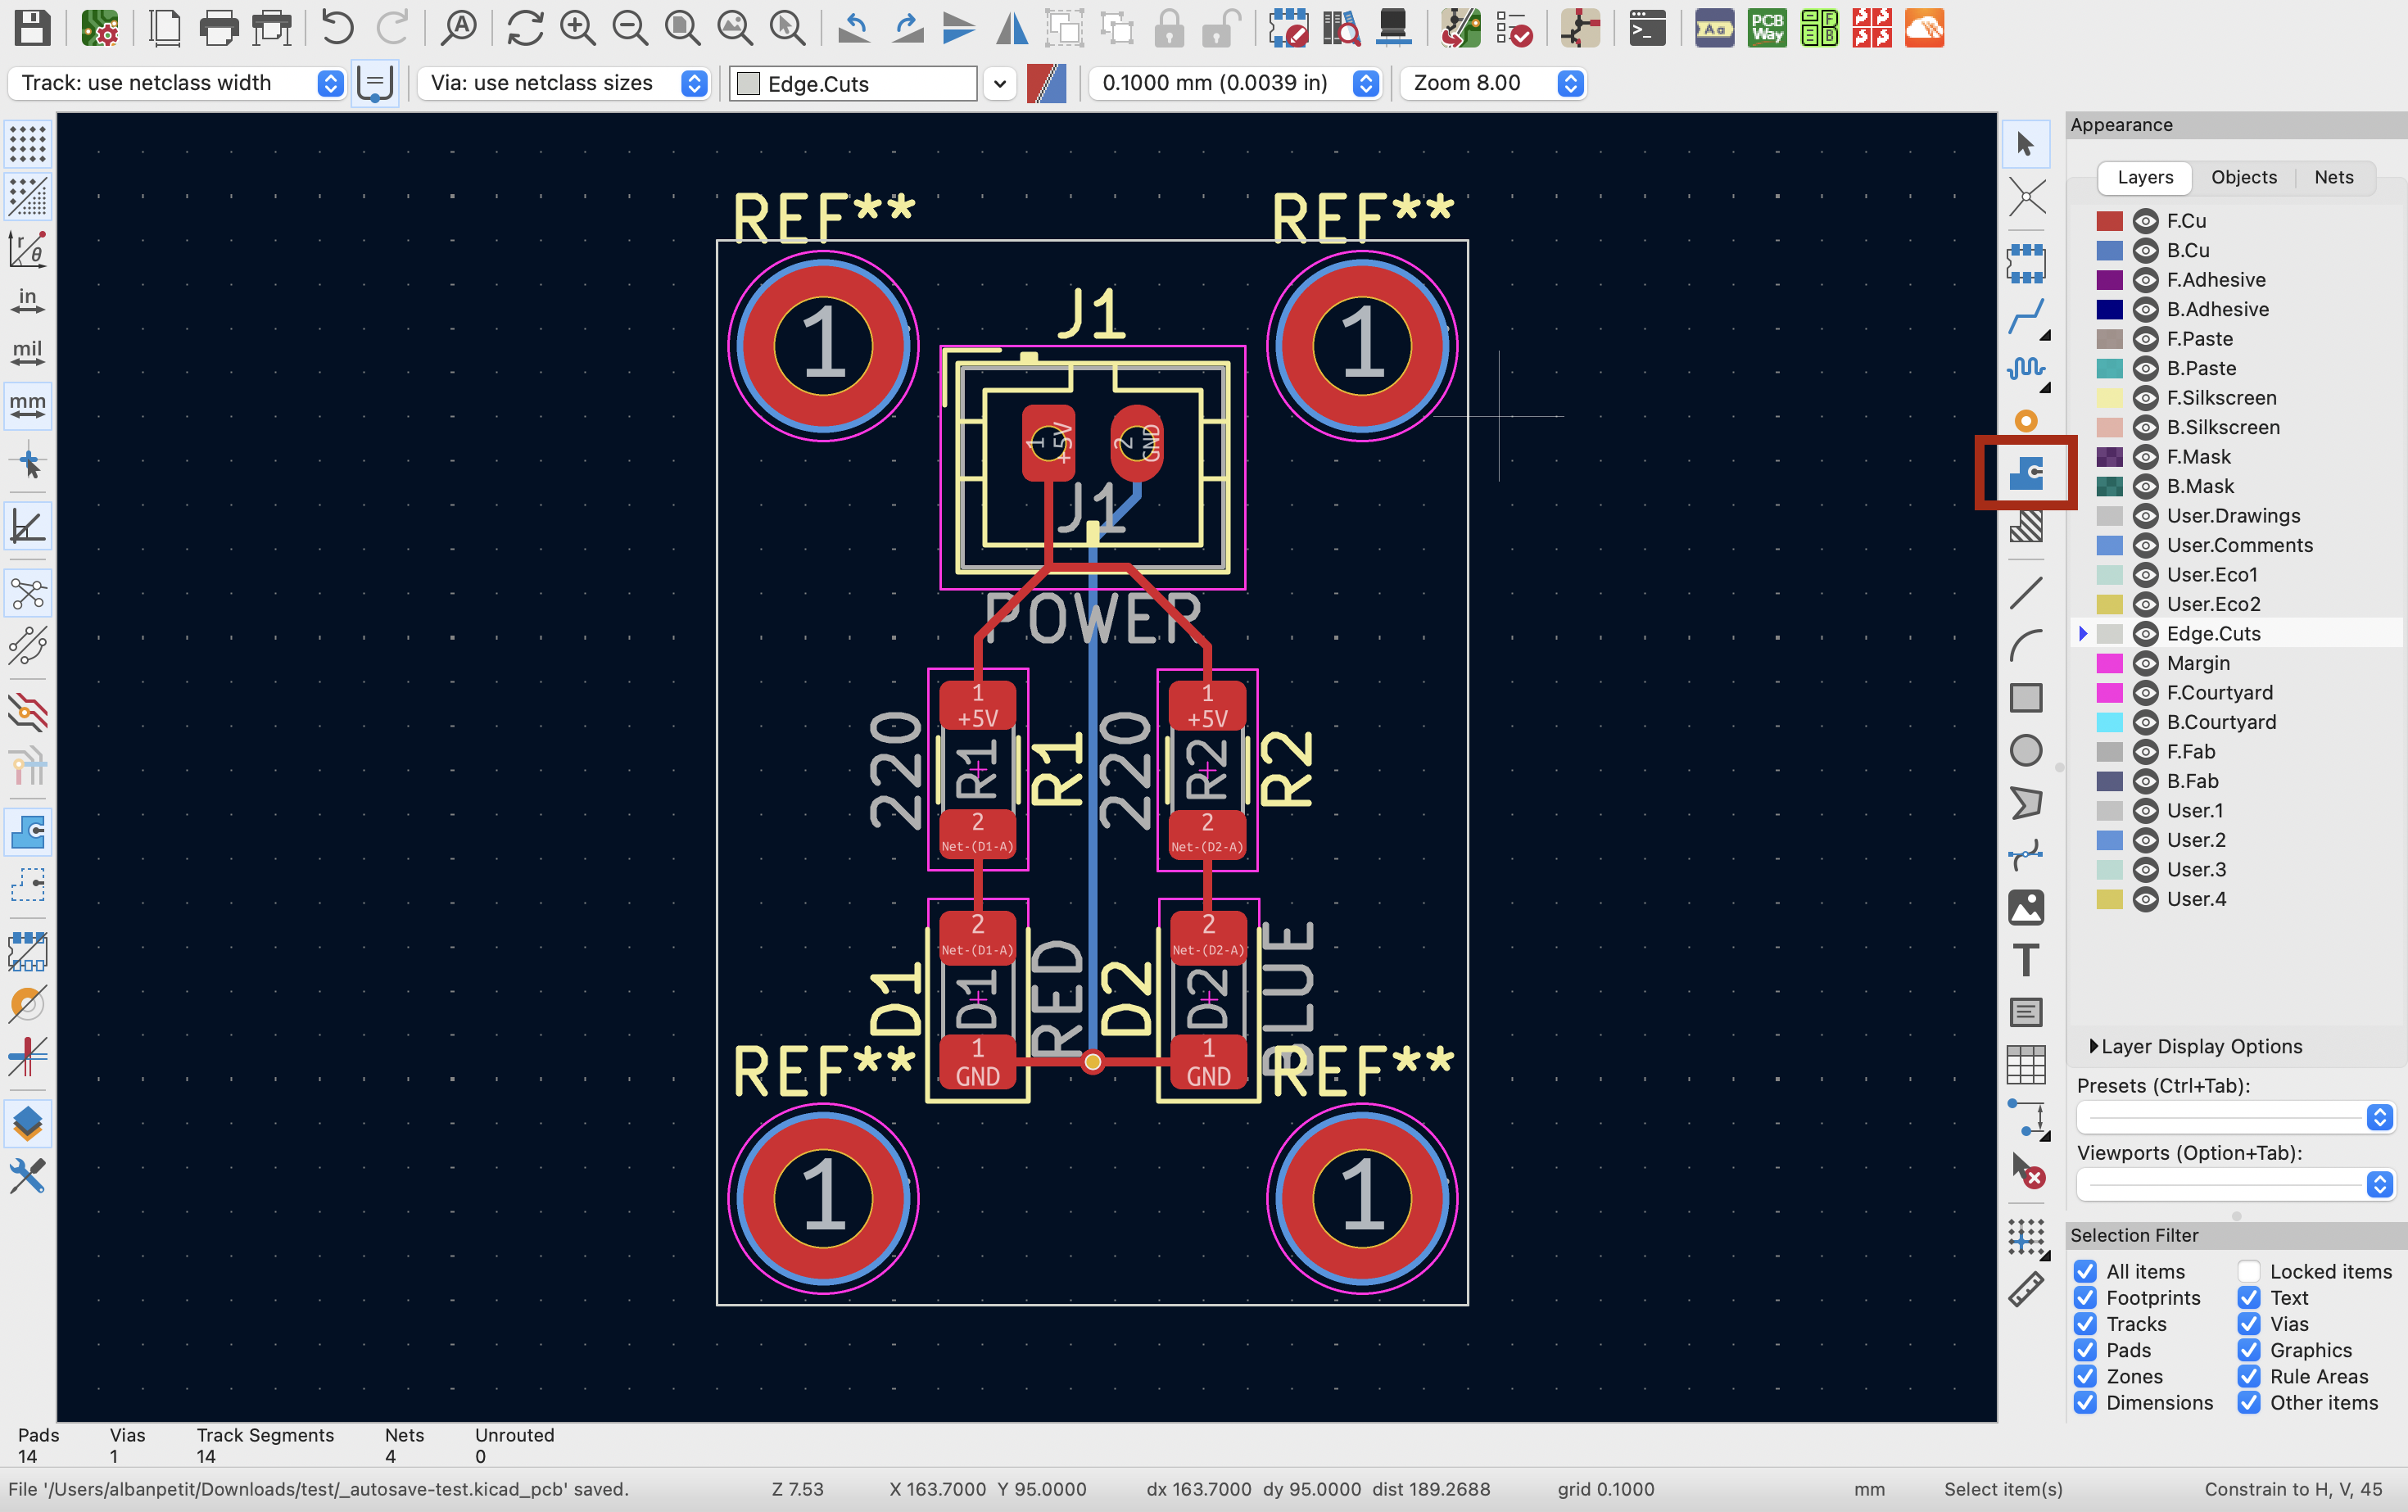The width and height of the screenshot is (2408, 1512).
Task: Click the F.Cu red color swatch
Action: [2109, 221]
